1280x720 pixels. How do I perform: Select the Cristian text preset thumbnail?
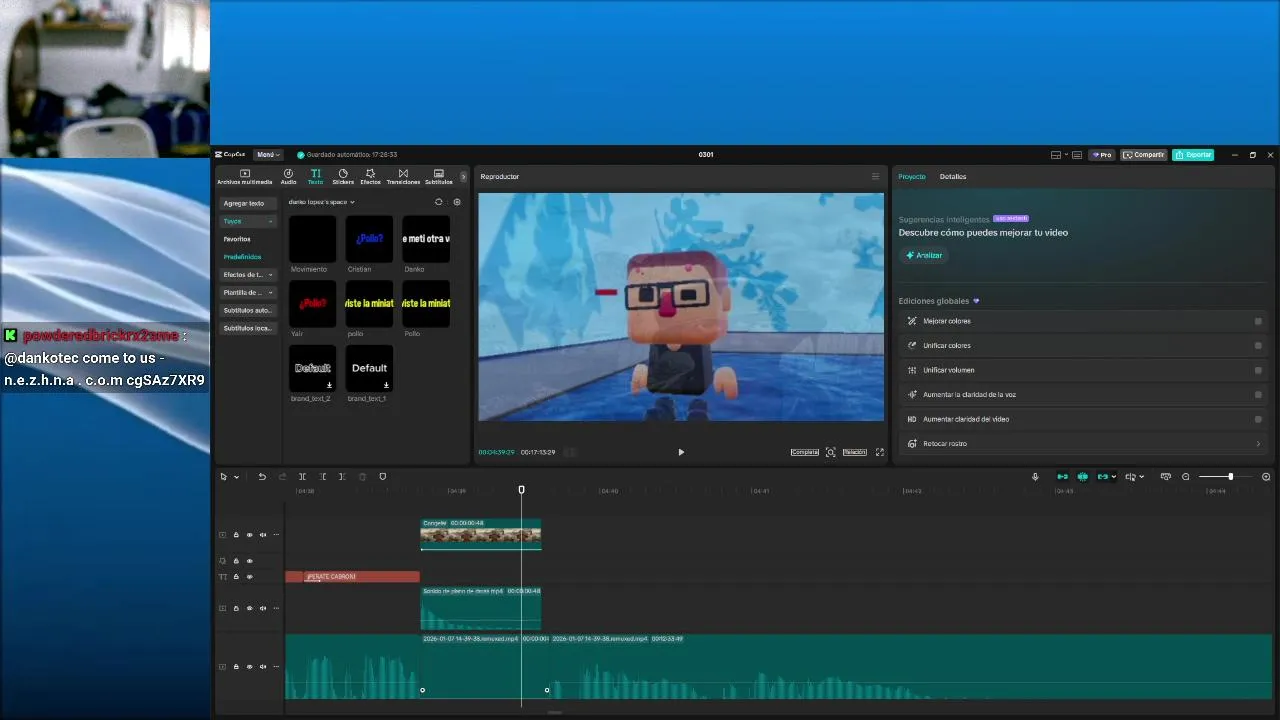click(x=369, y=239)
